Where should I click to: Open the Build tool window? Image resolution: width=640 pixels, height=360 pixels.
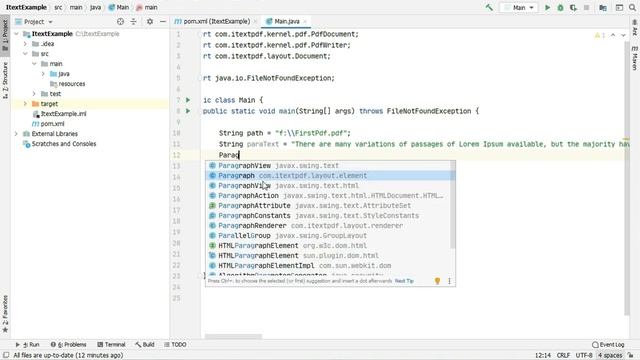pyautogui.click(x=145, y=344)
